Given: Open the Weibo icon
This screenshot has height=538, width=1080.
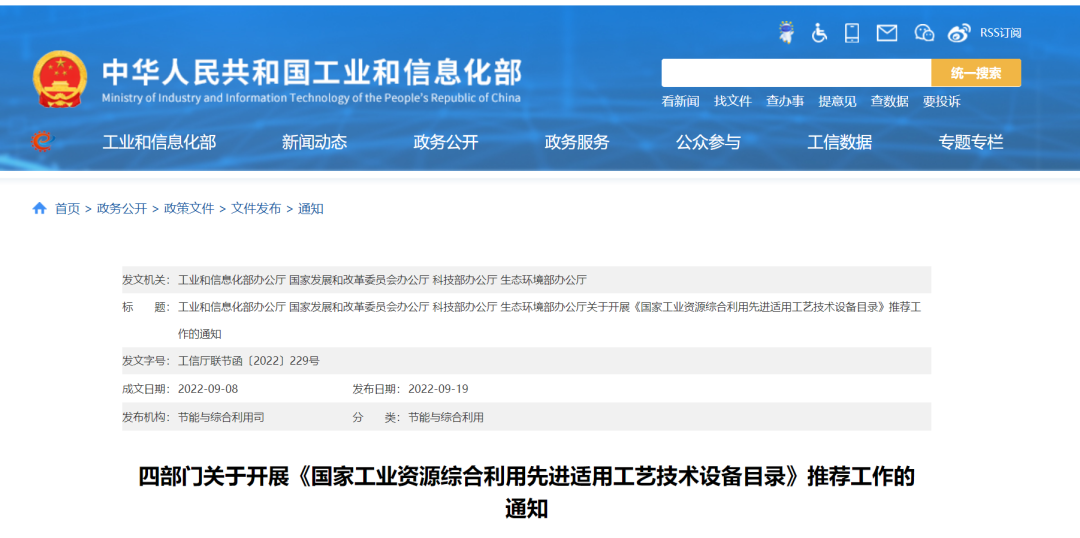Looking at the screenshot, I should coord(959,32).
